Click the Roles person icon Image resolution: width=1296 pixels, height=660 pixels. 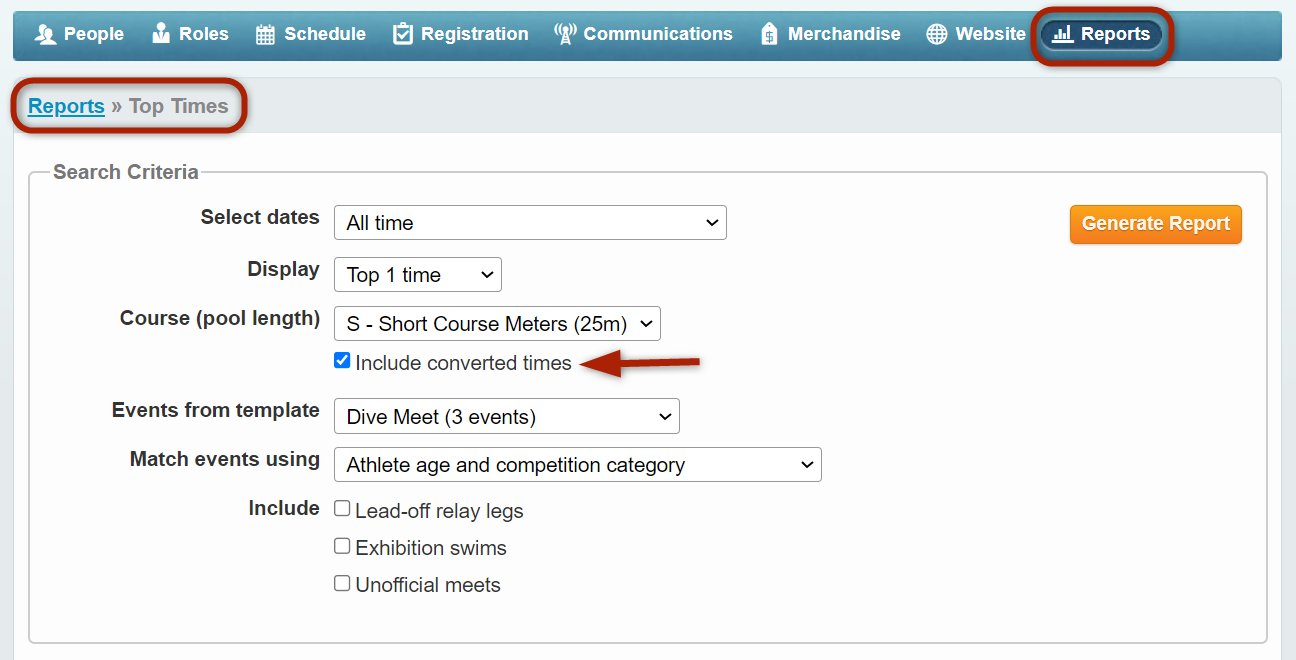point(161,34)
